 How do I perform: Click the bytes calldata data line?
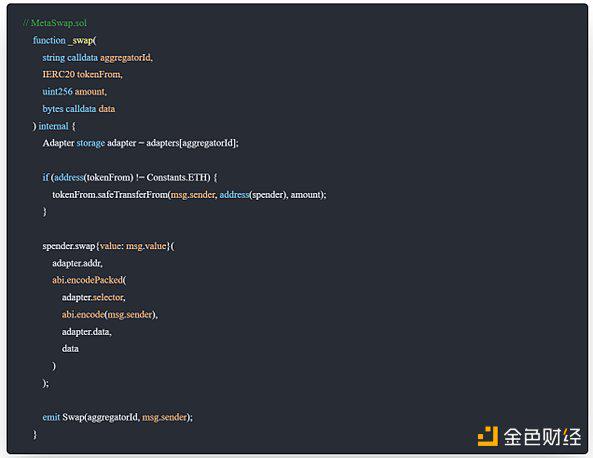coord(79,109)
